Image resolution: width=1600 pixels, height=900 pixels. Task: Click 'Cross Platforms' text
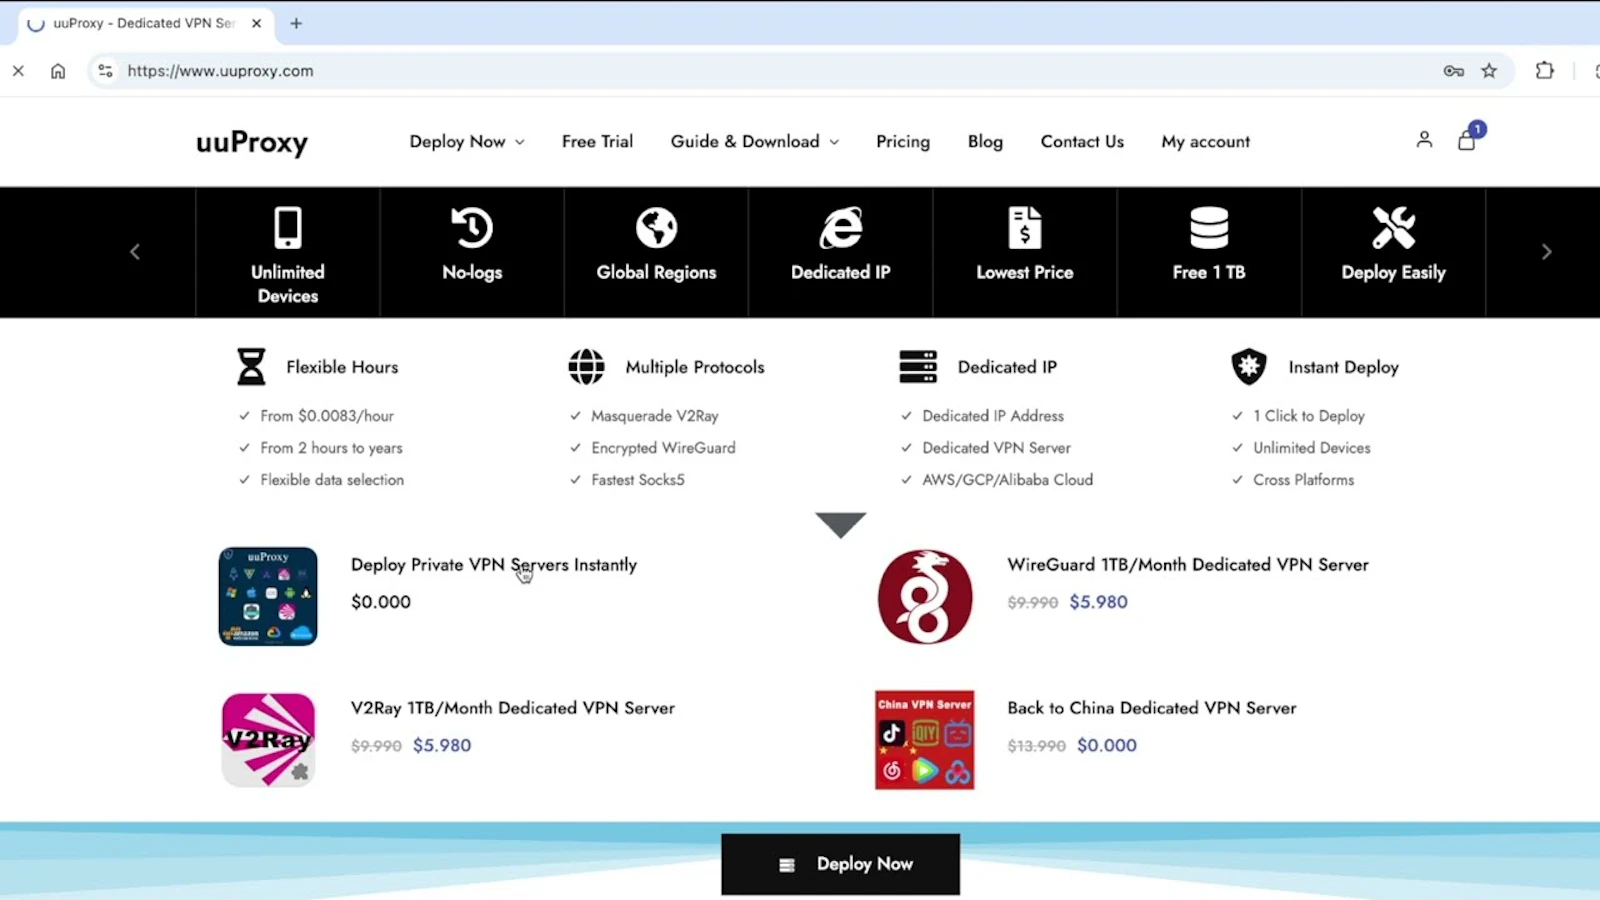[1304, 480]
